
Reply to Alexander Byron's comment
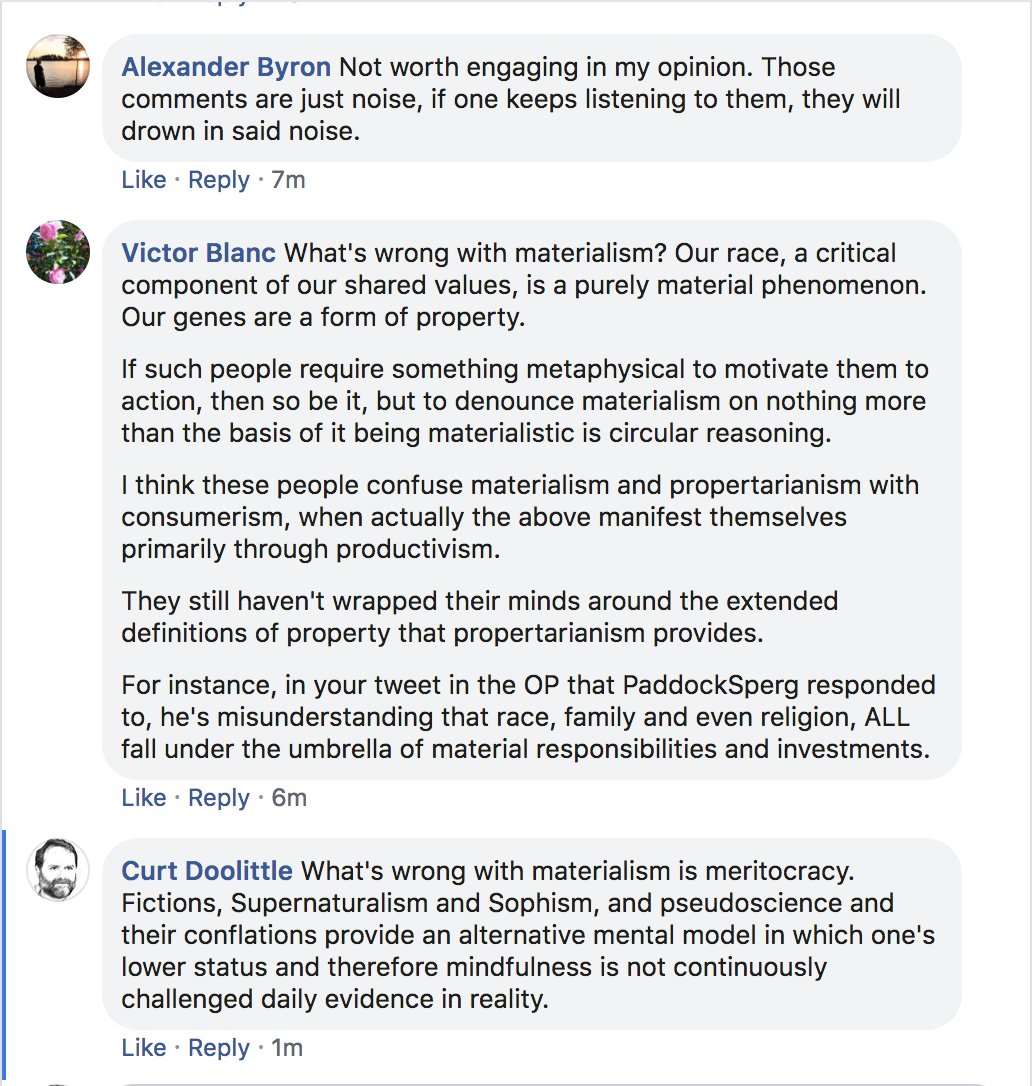[x=218, y=180]
